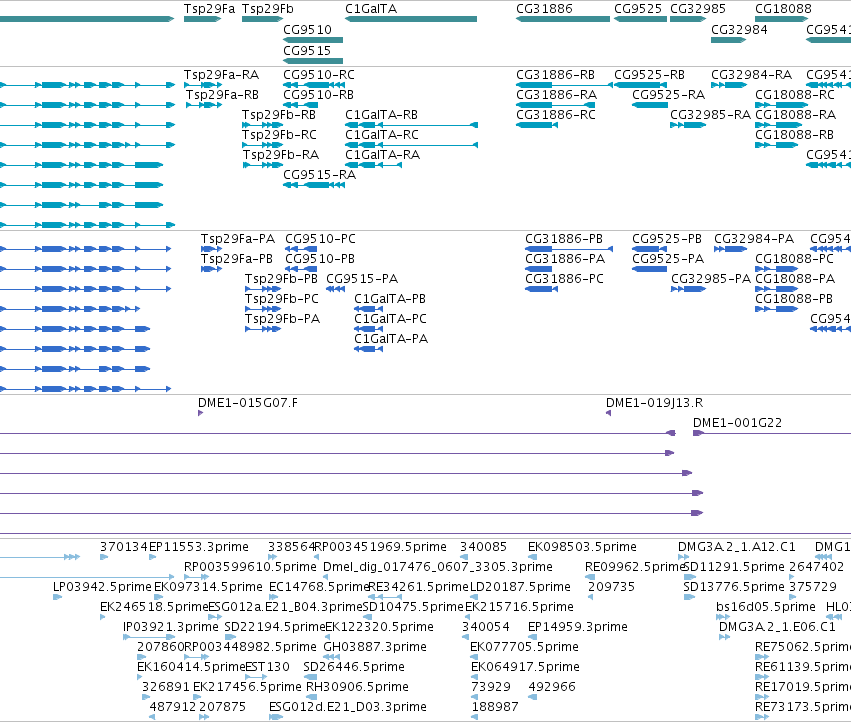Viewport: 851px width, 722px height.
Task: Select the CG18088 gene label
Action: pos(783,9)
